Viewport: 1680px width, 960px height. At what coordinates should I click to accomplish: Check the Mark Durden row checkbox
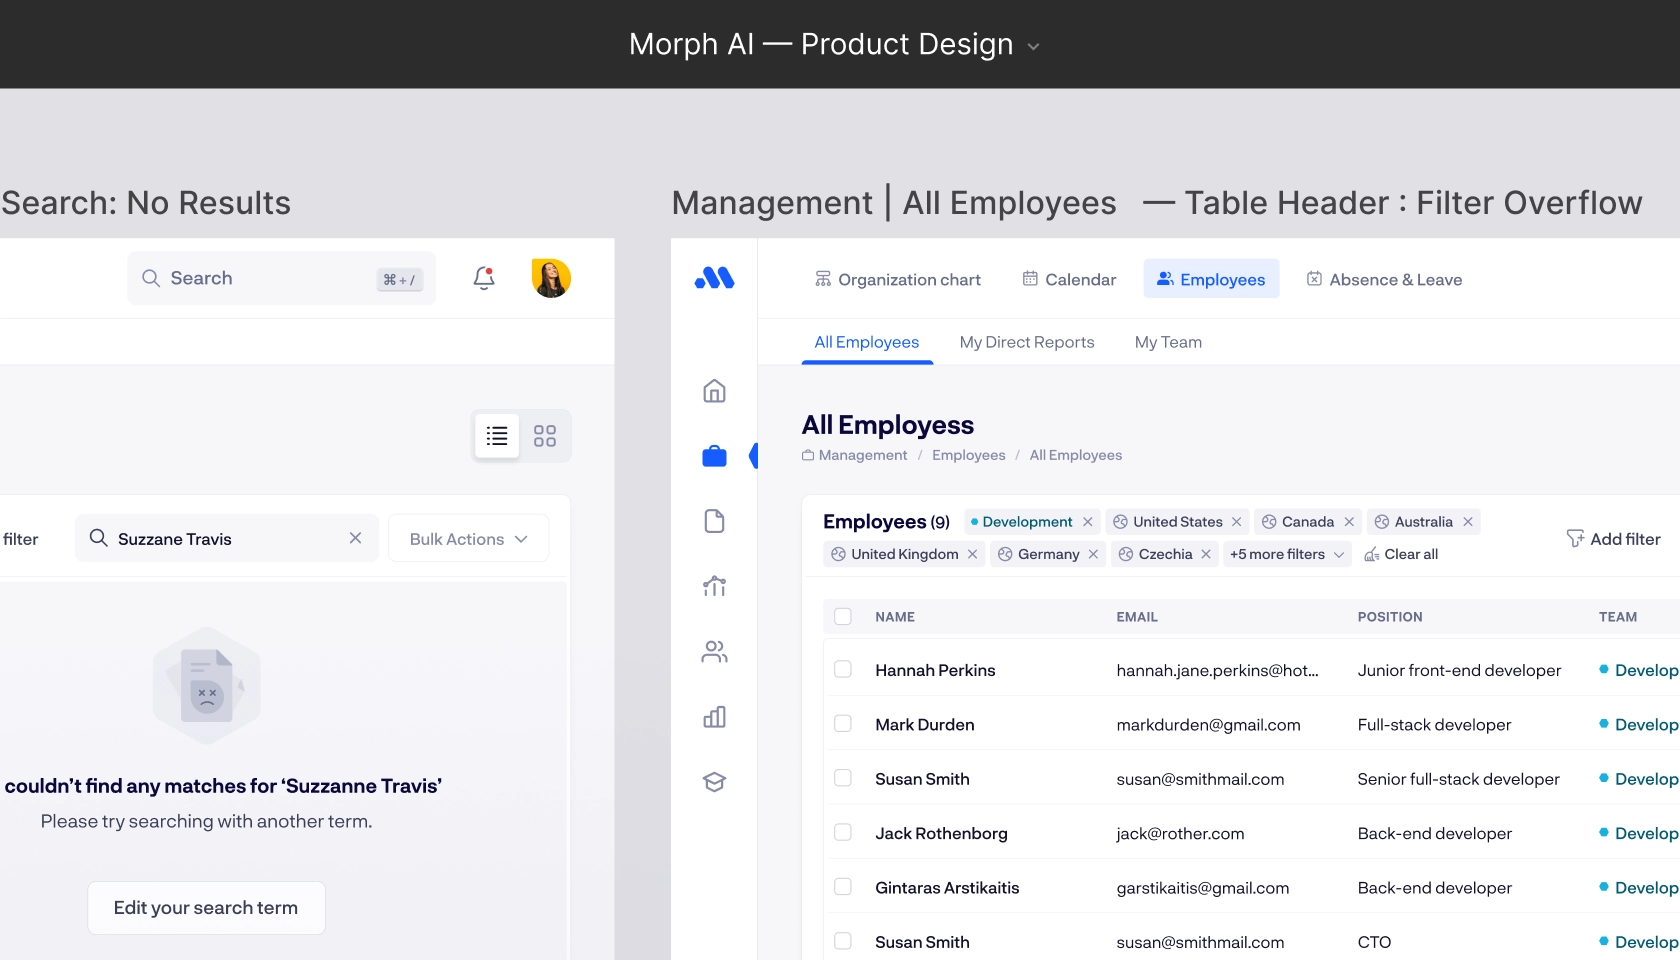(x=843, y=723)
